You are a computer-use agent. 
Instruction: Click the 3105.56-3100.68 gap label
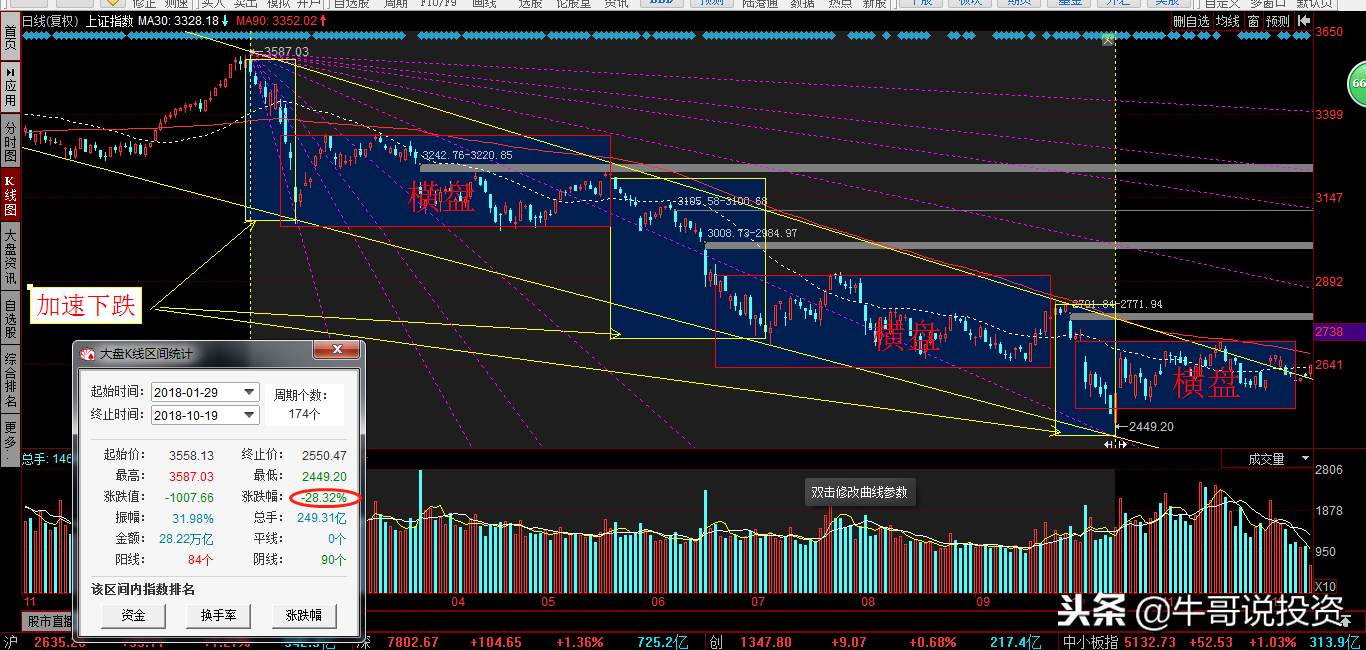[722, 201]
